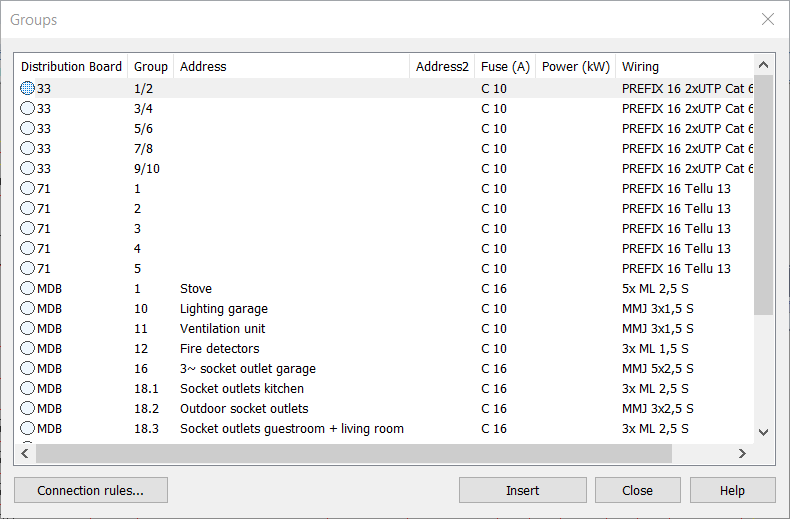The image size is (790, 519).
Task: Click the Wiring column header
Action: click(x=640, y=67)
